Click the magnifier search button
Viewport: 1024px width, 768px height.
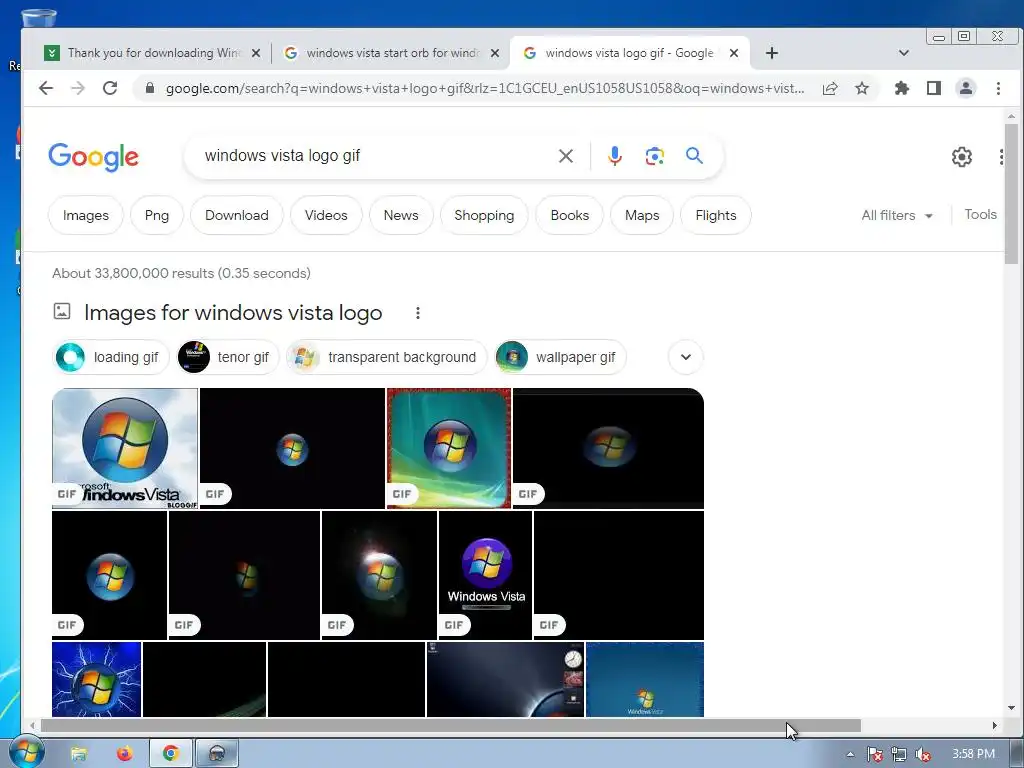pos(694,155)
